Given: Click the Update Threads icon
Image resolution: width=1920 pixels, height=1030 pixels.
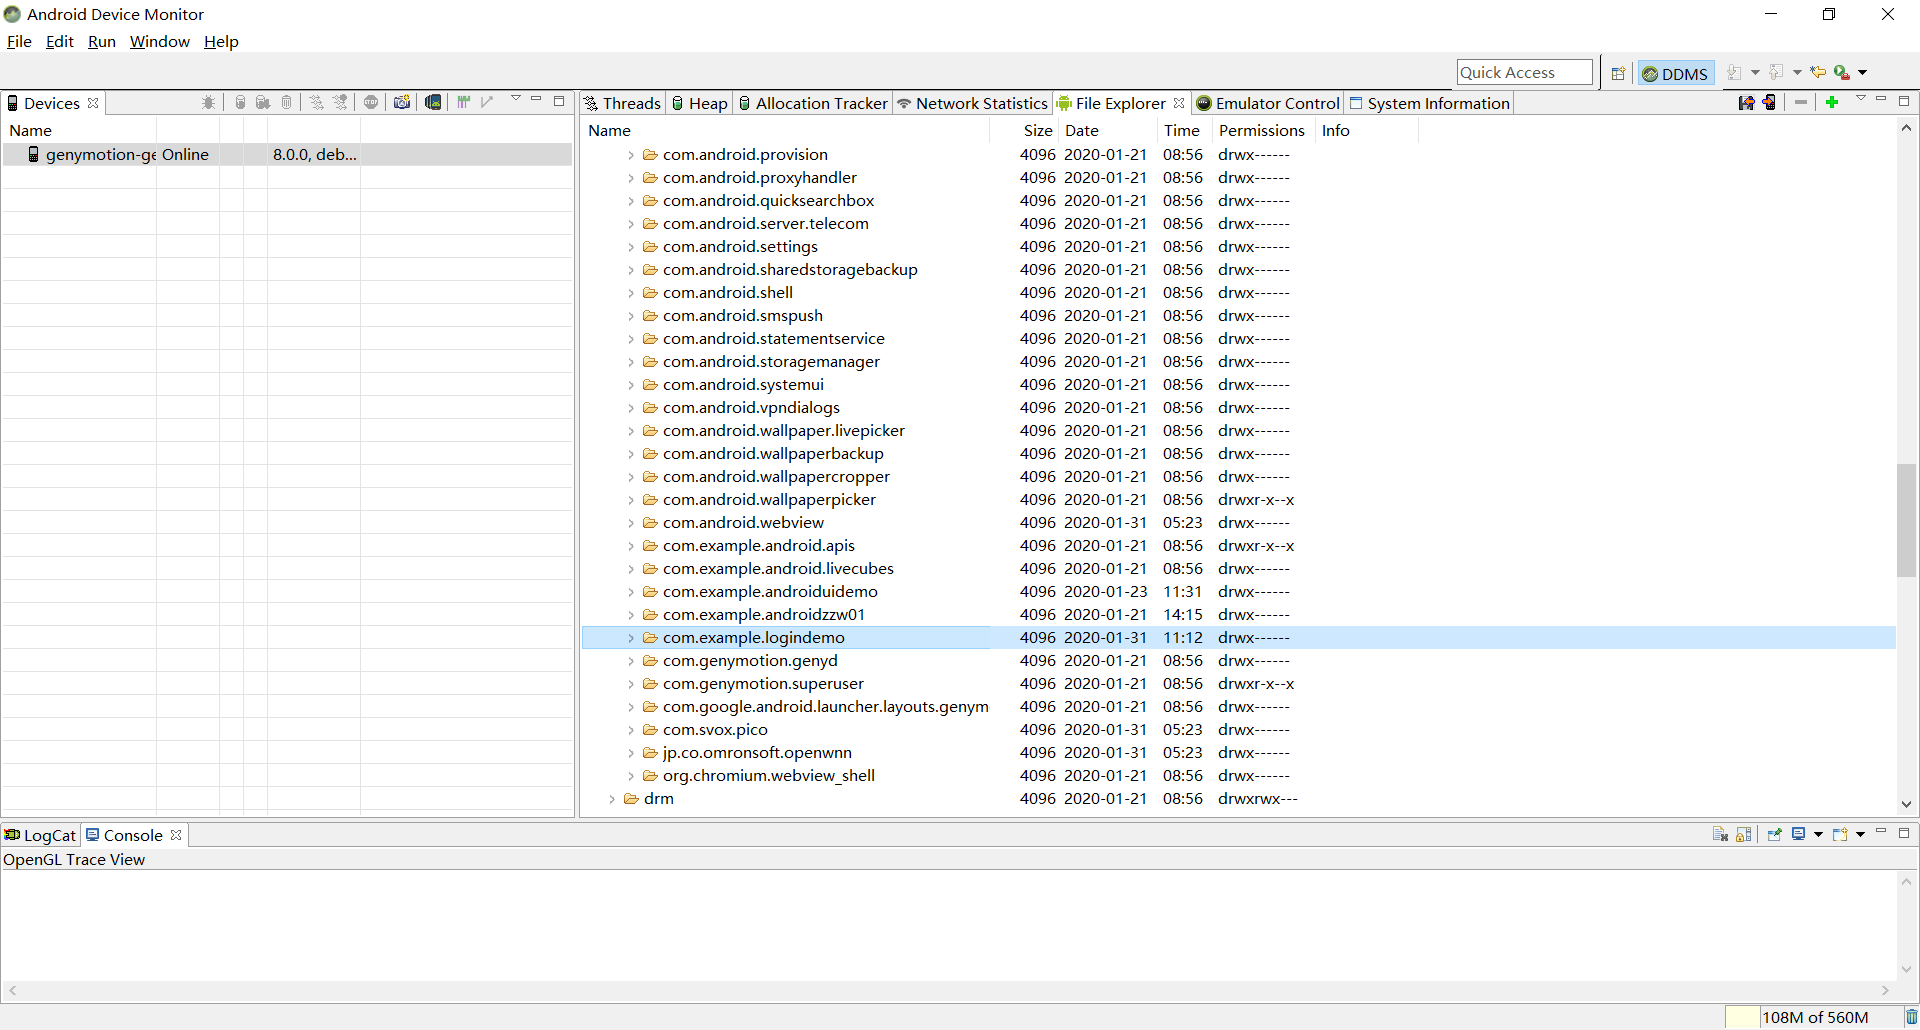Looking at the screenshot, I should (316, 102).
